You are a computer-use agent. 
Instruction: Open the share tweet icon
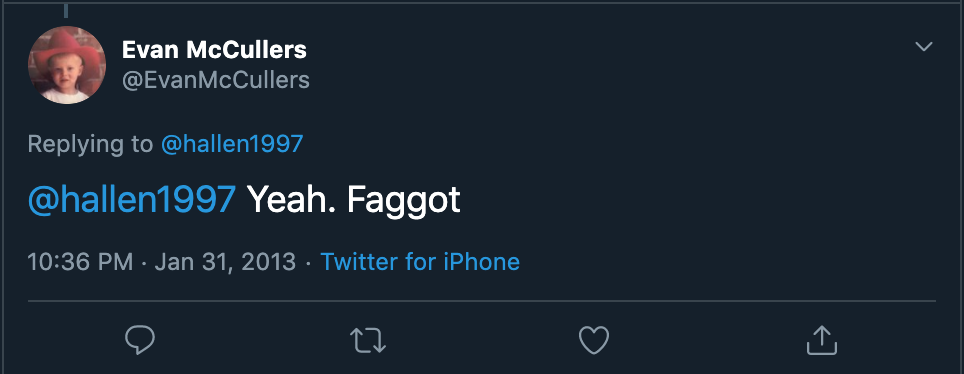click(822, 340)
